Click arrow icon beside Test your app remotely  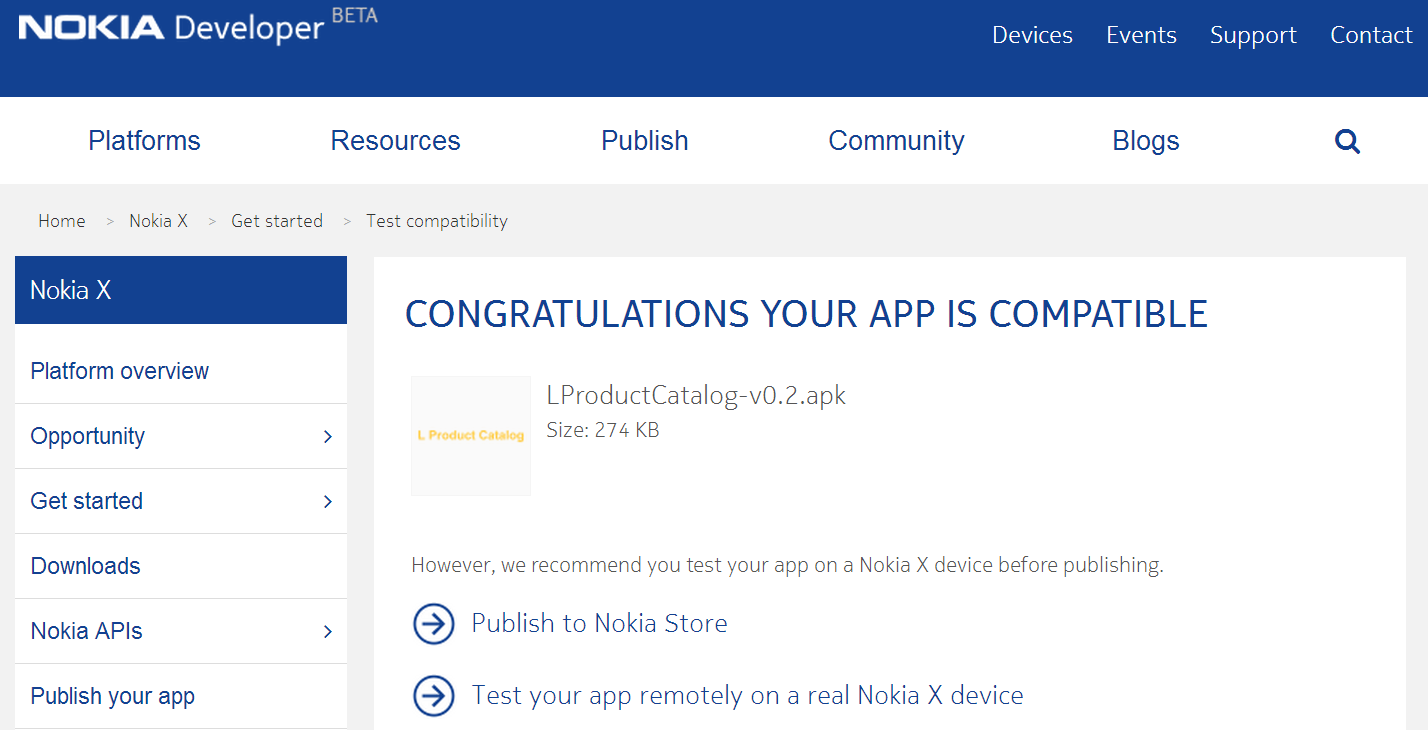point(434,695)
